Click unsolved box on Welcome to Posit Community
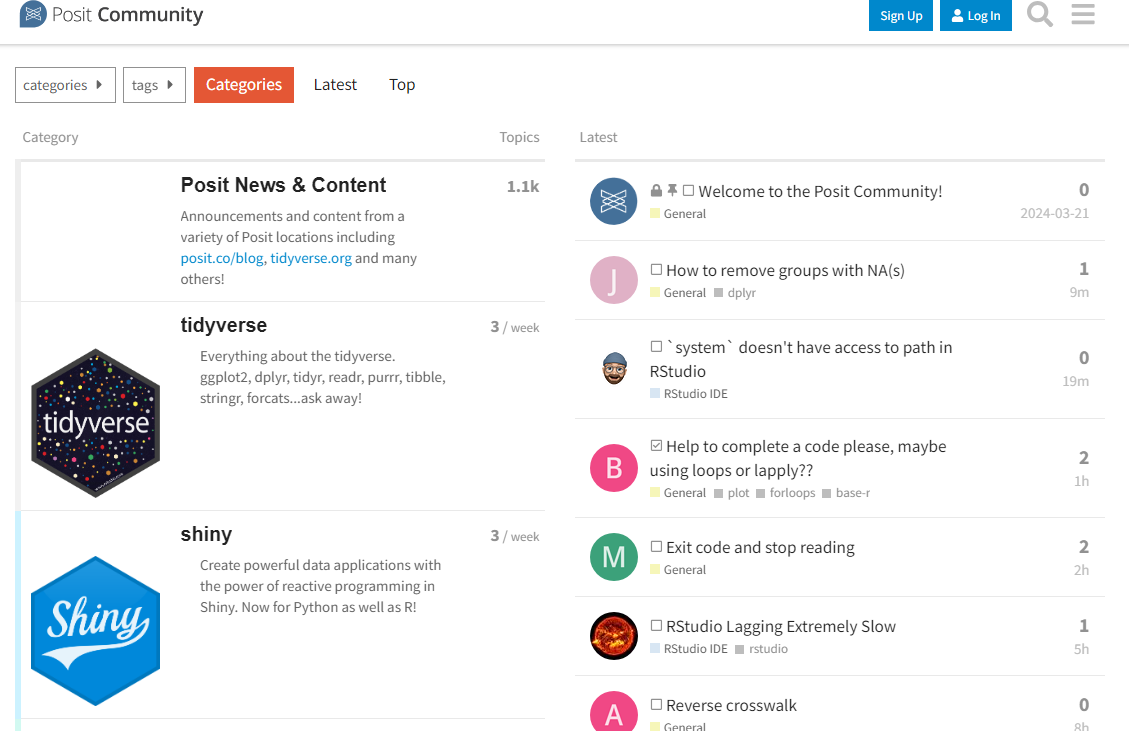Image resolution: width=1129 pixels, height=731 pixels. pyautogui.click(x=688, y=190)
